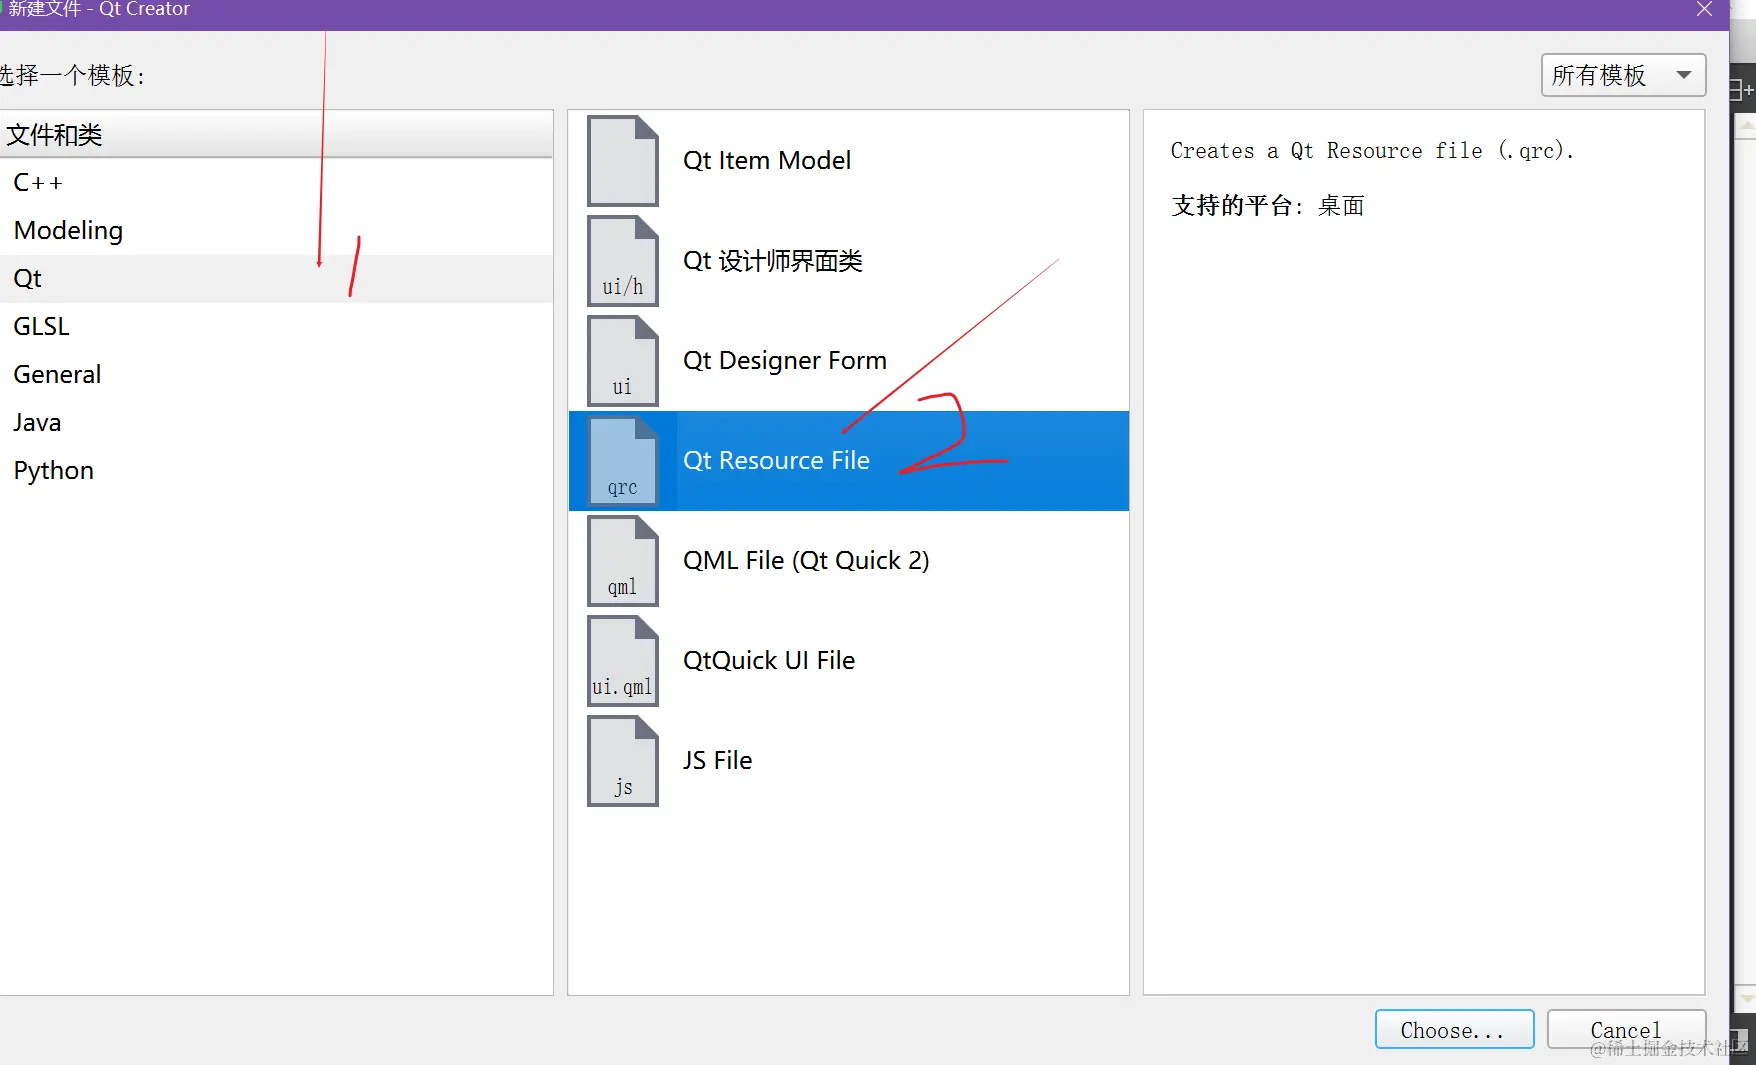Click the js JS File icon
Viewport: 1756px width, 1065px height.
coord(622,761)
